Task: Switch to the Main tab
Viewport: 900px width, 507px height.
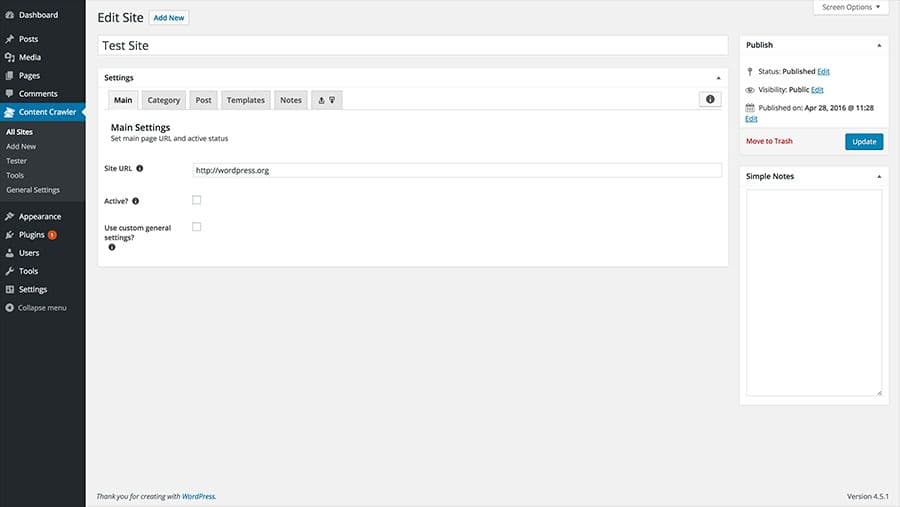Action: click(x=123, y=100)
